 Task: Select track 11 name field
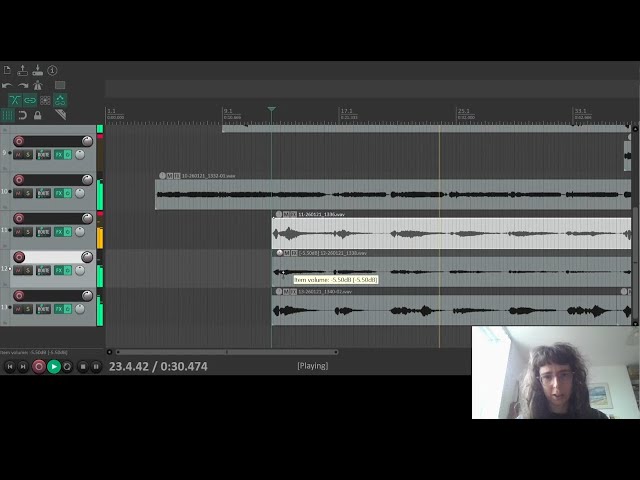53,218
